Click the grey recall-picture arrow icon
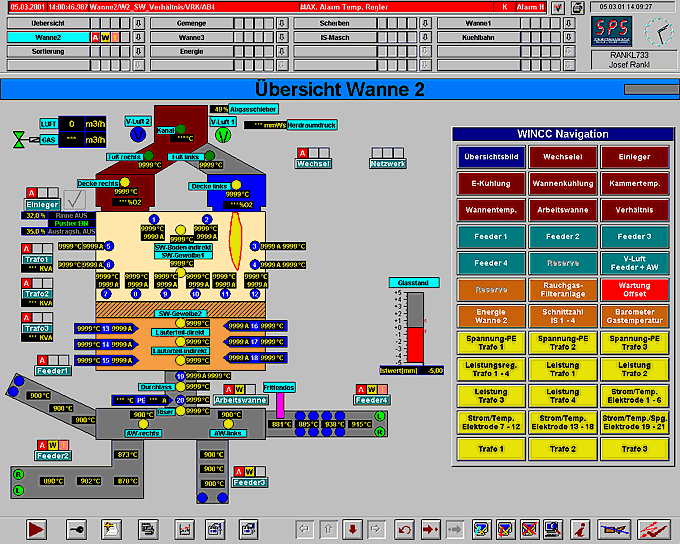Viewport: 680px width, 544px height. pos(454,529)
